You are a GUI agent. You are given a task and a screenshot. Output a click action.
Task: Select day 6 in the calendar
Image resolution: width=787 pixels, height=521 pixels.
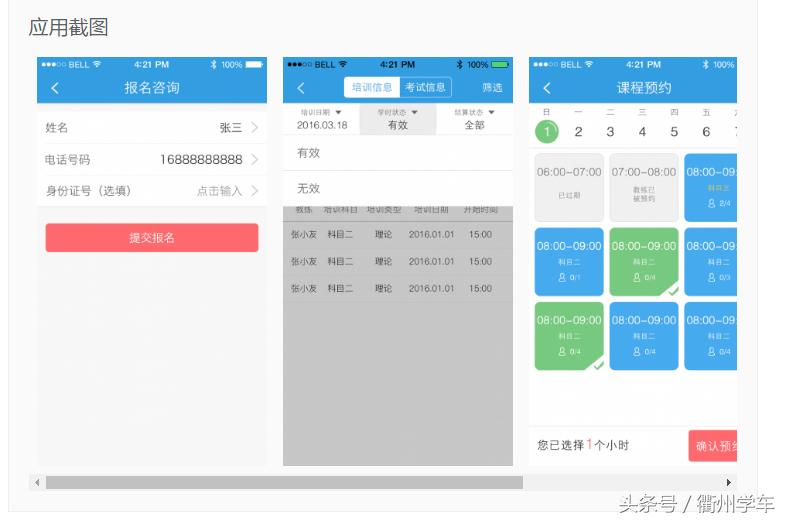(706, 132)
